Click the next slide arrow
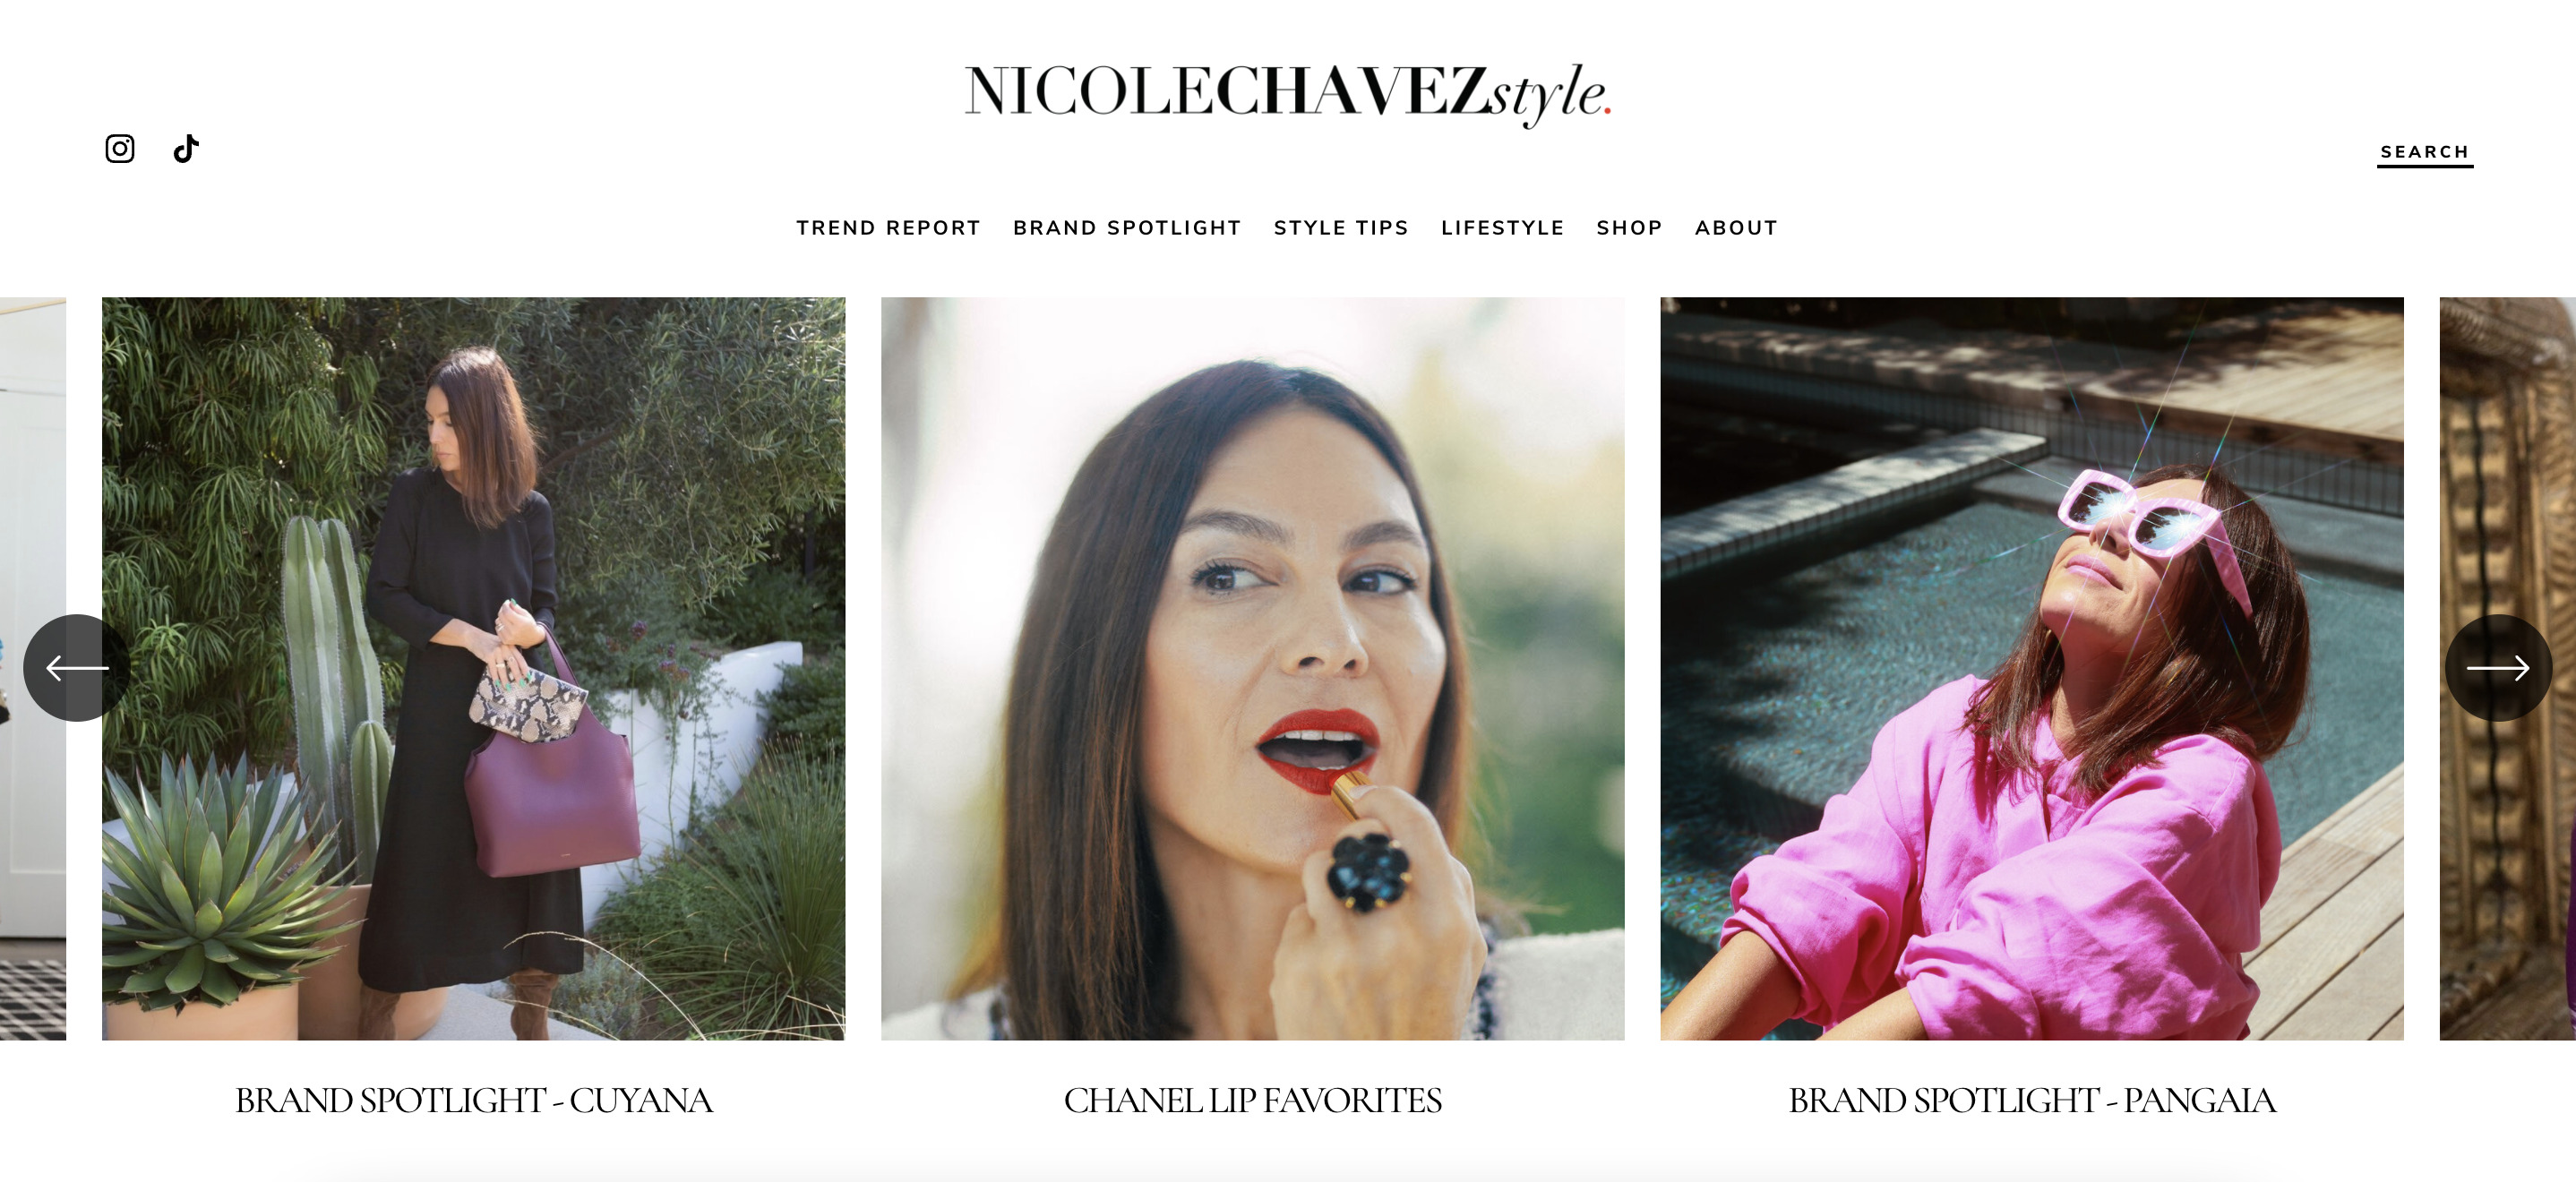The width and height of the screenshot is (2576, 1182). [2498, 668]
